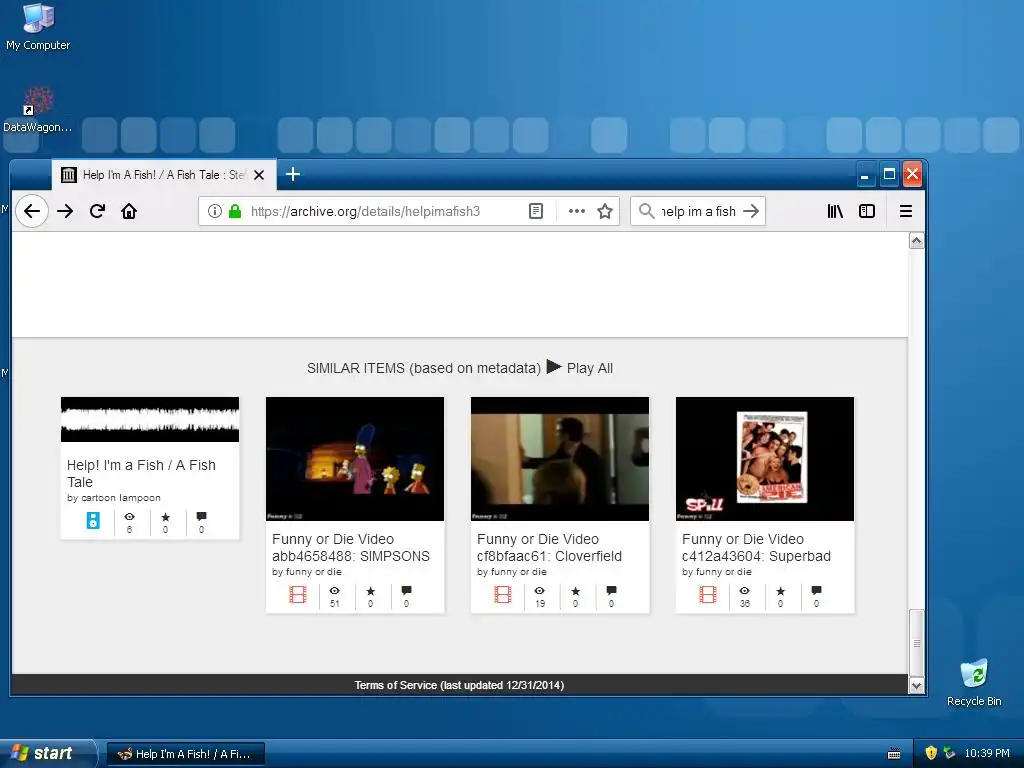
Task: Click movie film icon on Cloverfield card
Action: point(503,594)
